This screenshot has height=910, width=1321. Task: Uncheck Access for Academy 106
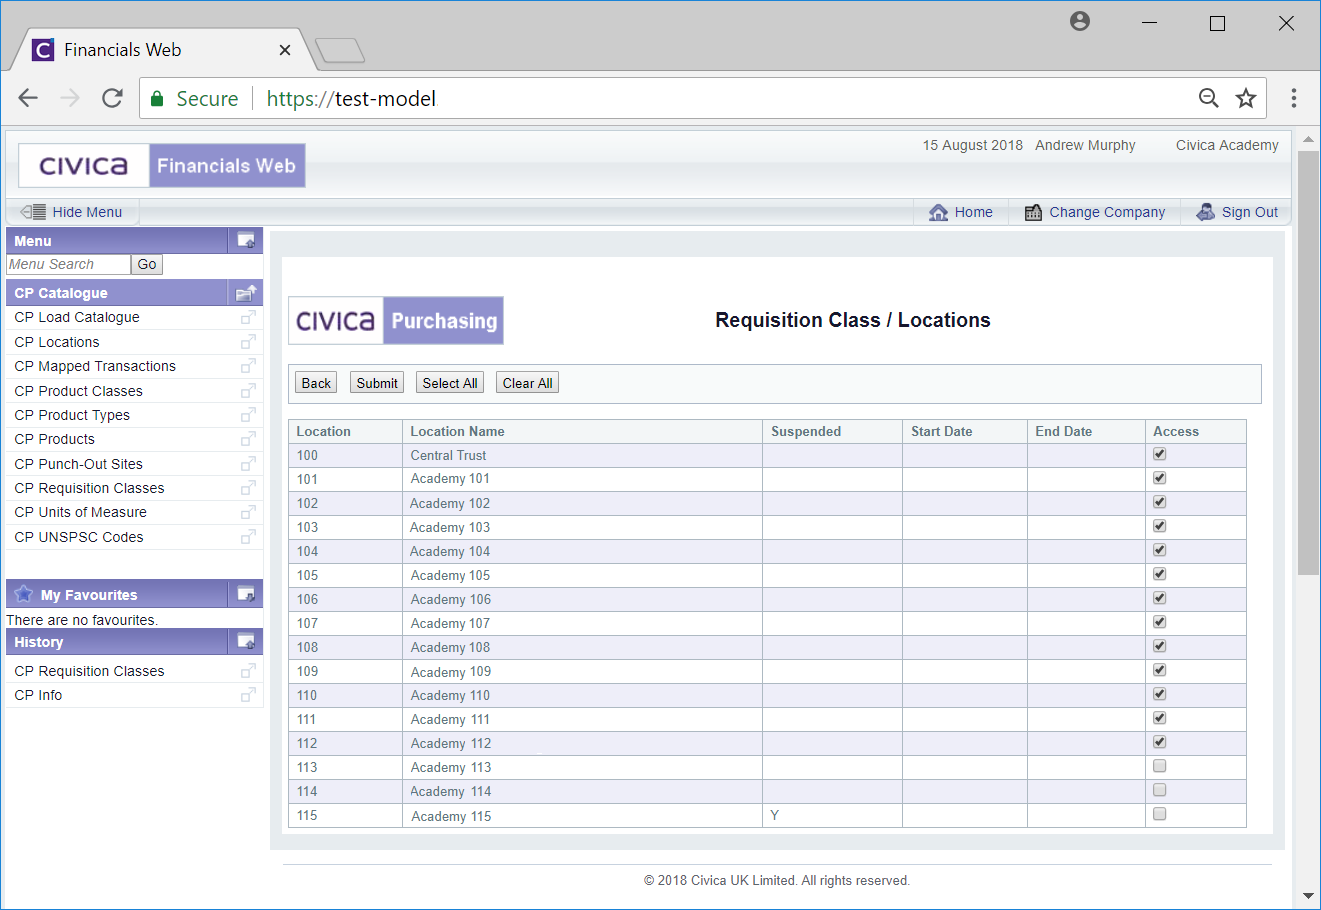pyautogui.click(x=1160, y=598)
